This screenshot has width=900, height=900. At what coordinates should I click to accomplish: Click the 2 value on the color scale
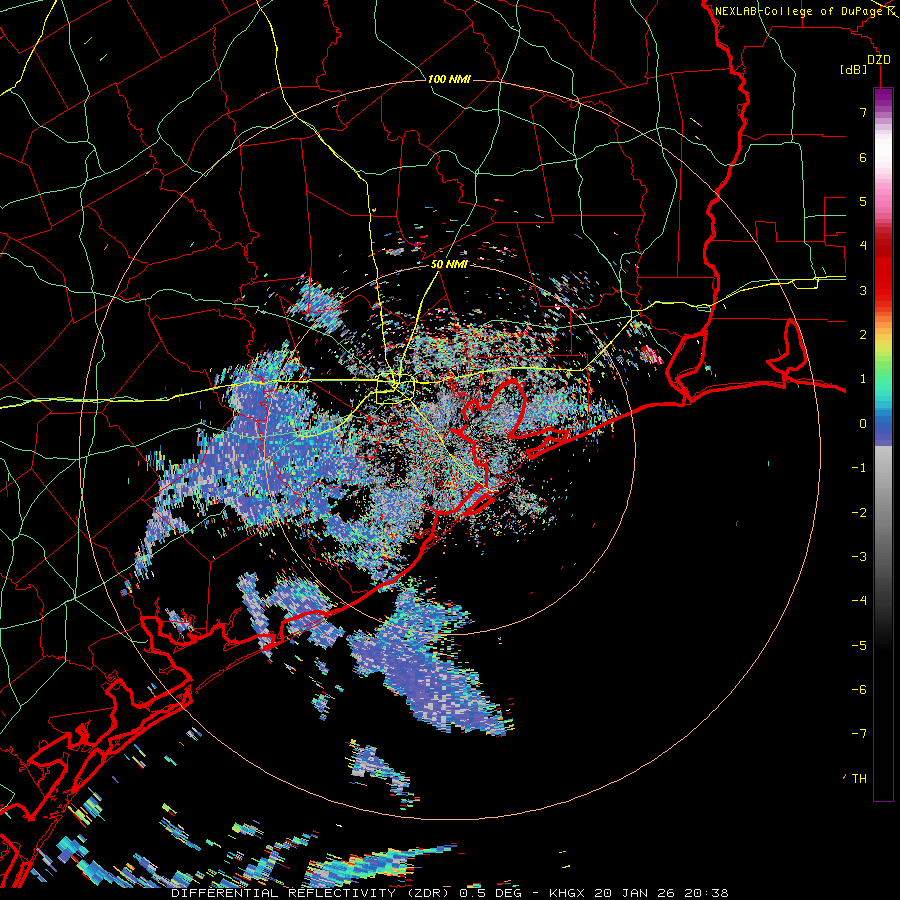[863, 335]
